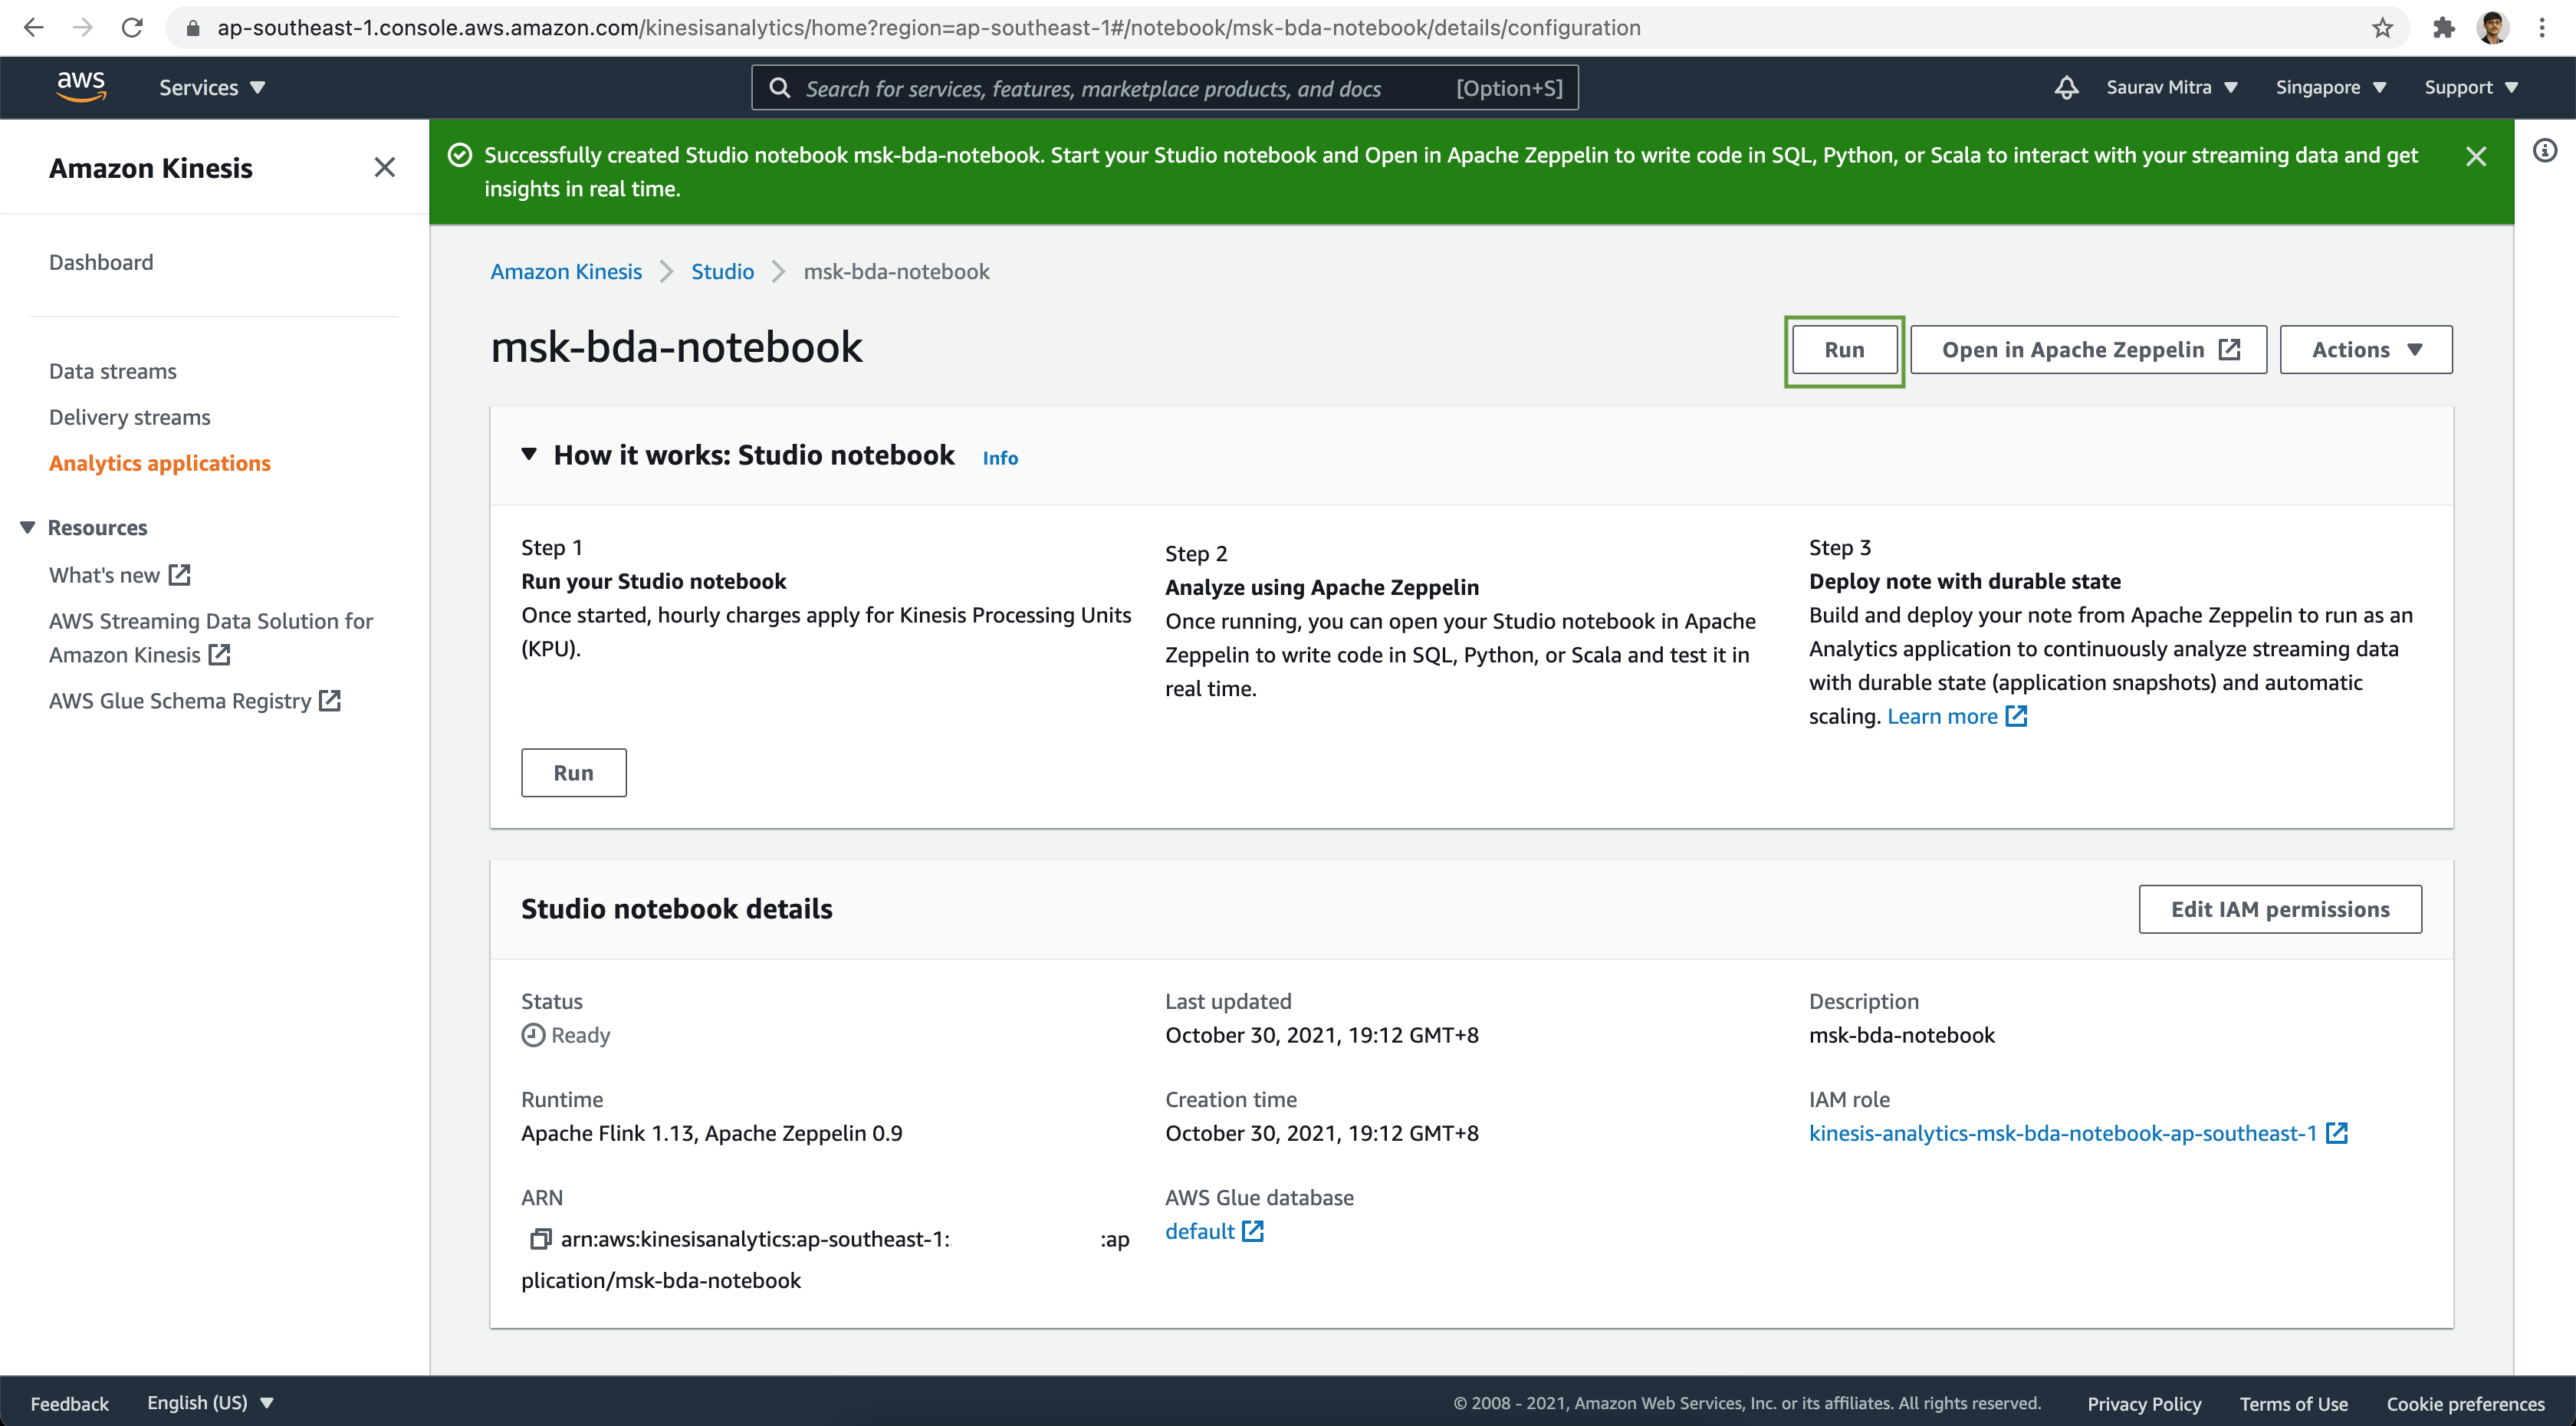The height and width of the screenshot is (1426, 2576).
Task: Click Run button under Step 1
Action: [573, 773]
